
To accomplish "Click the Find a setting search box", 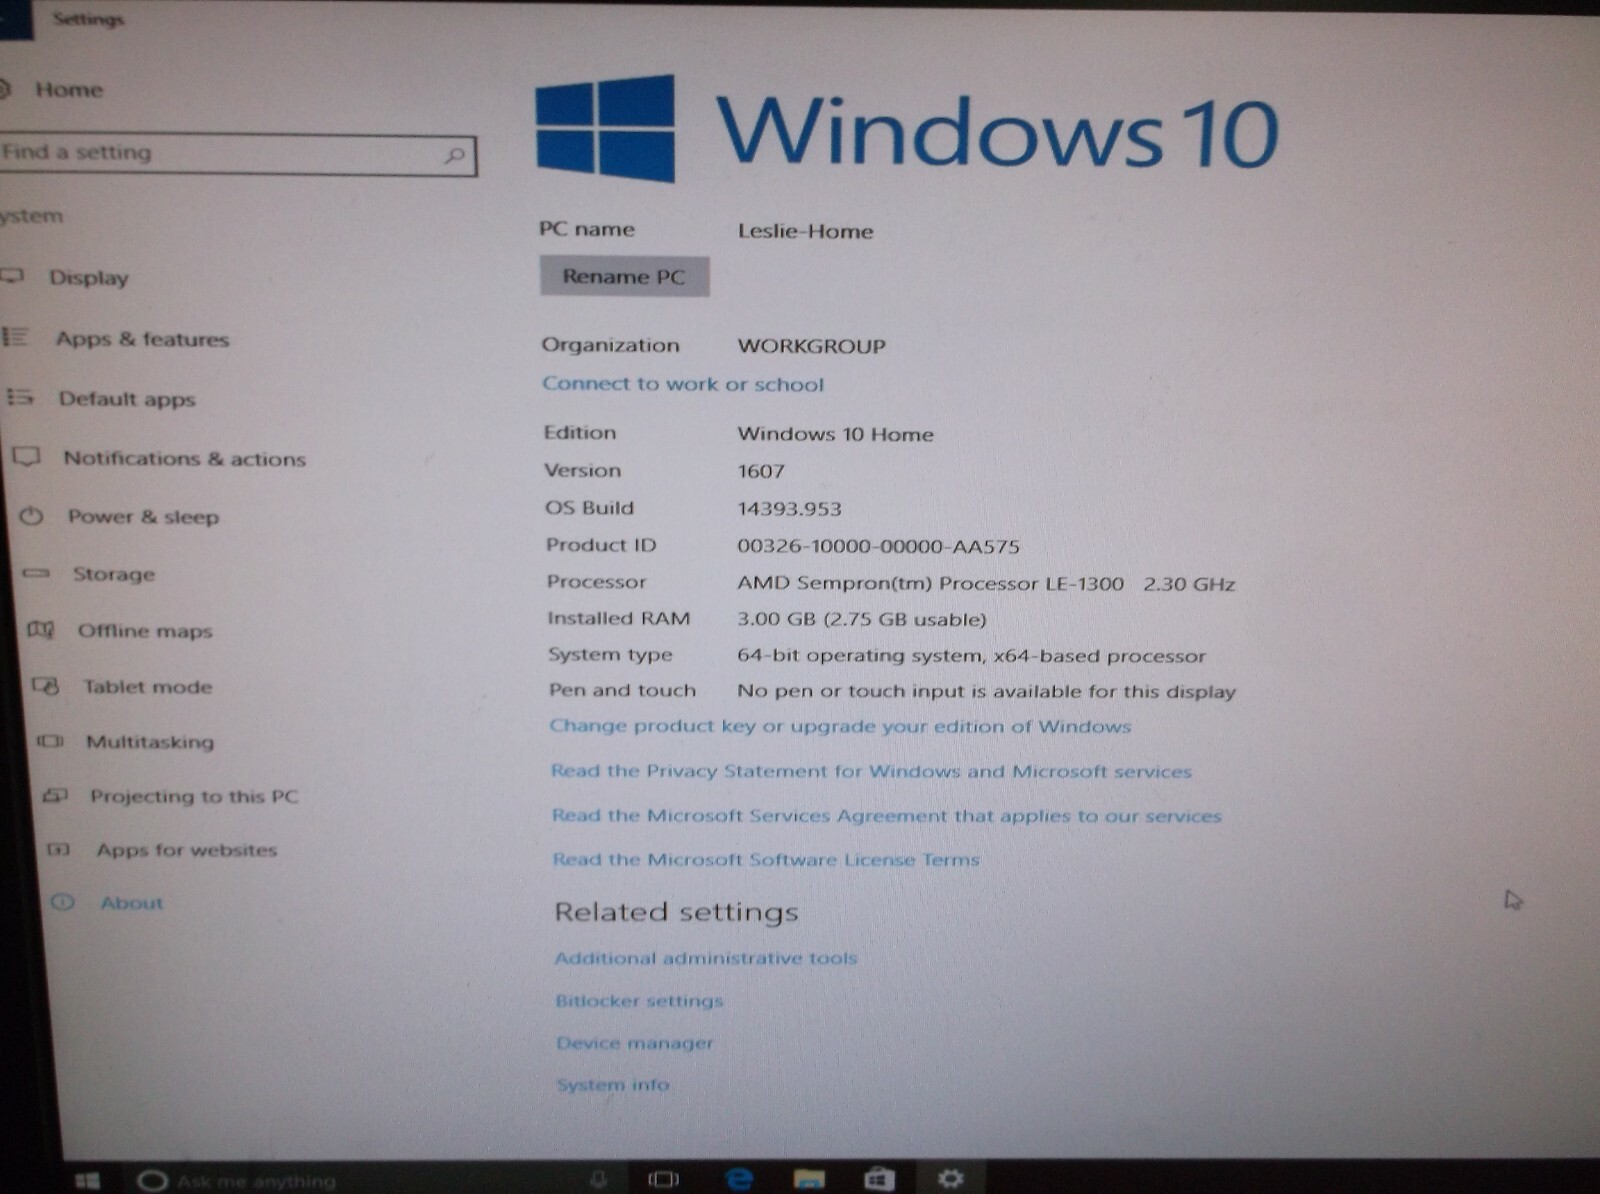I will 237,155.
